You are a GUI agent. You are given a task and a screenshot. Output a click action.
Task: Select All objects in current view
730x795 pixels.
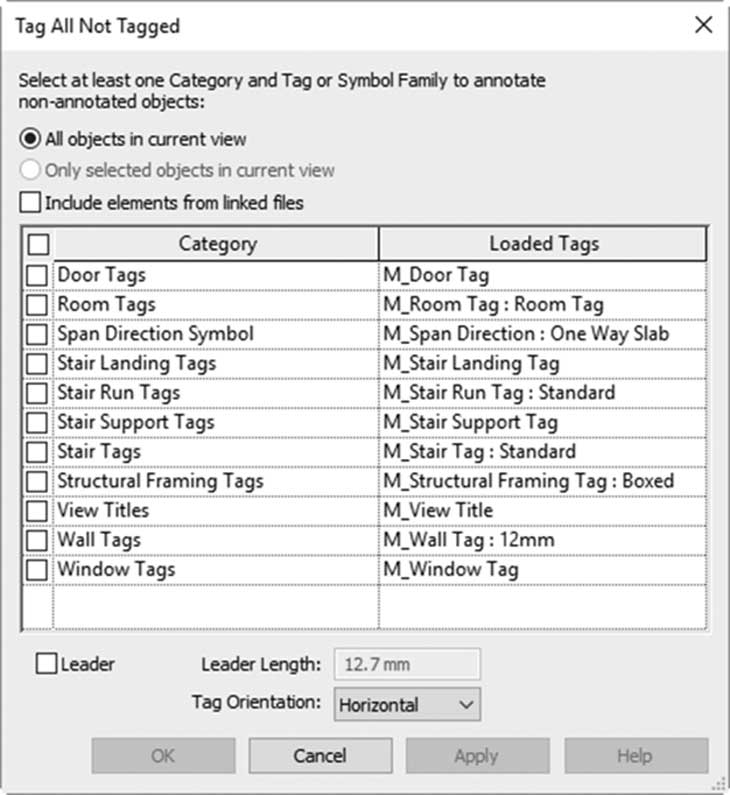click(30, 139)
